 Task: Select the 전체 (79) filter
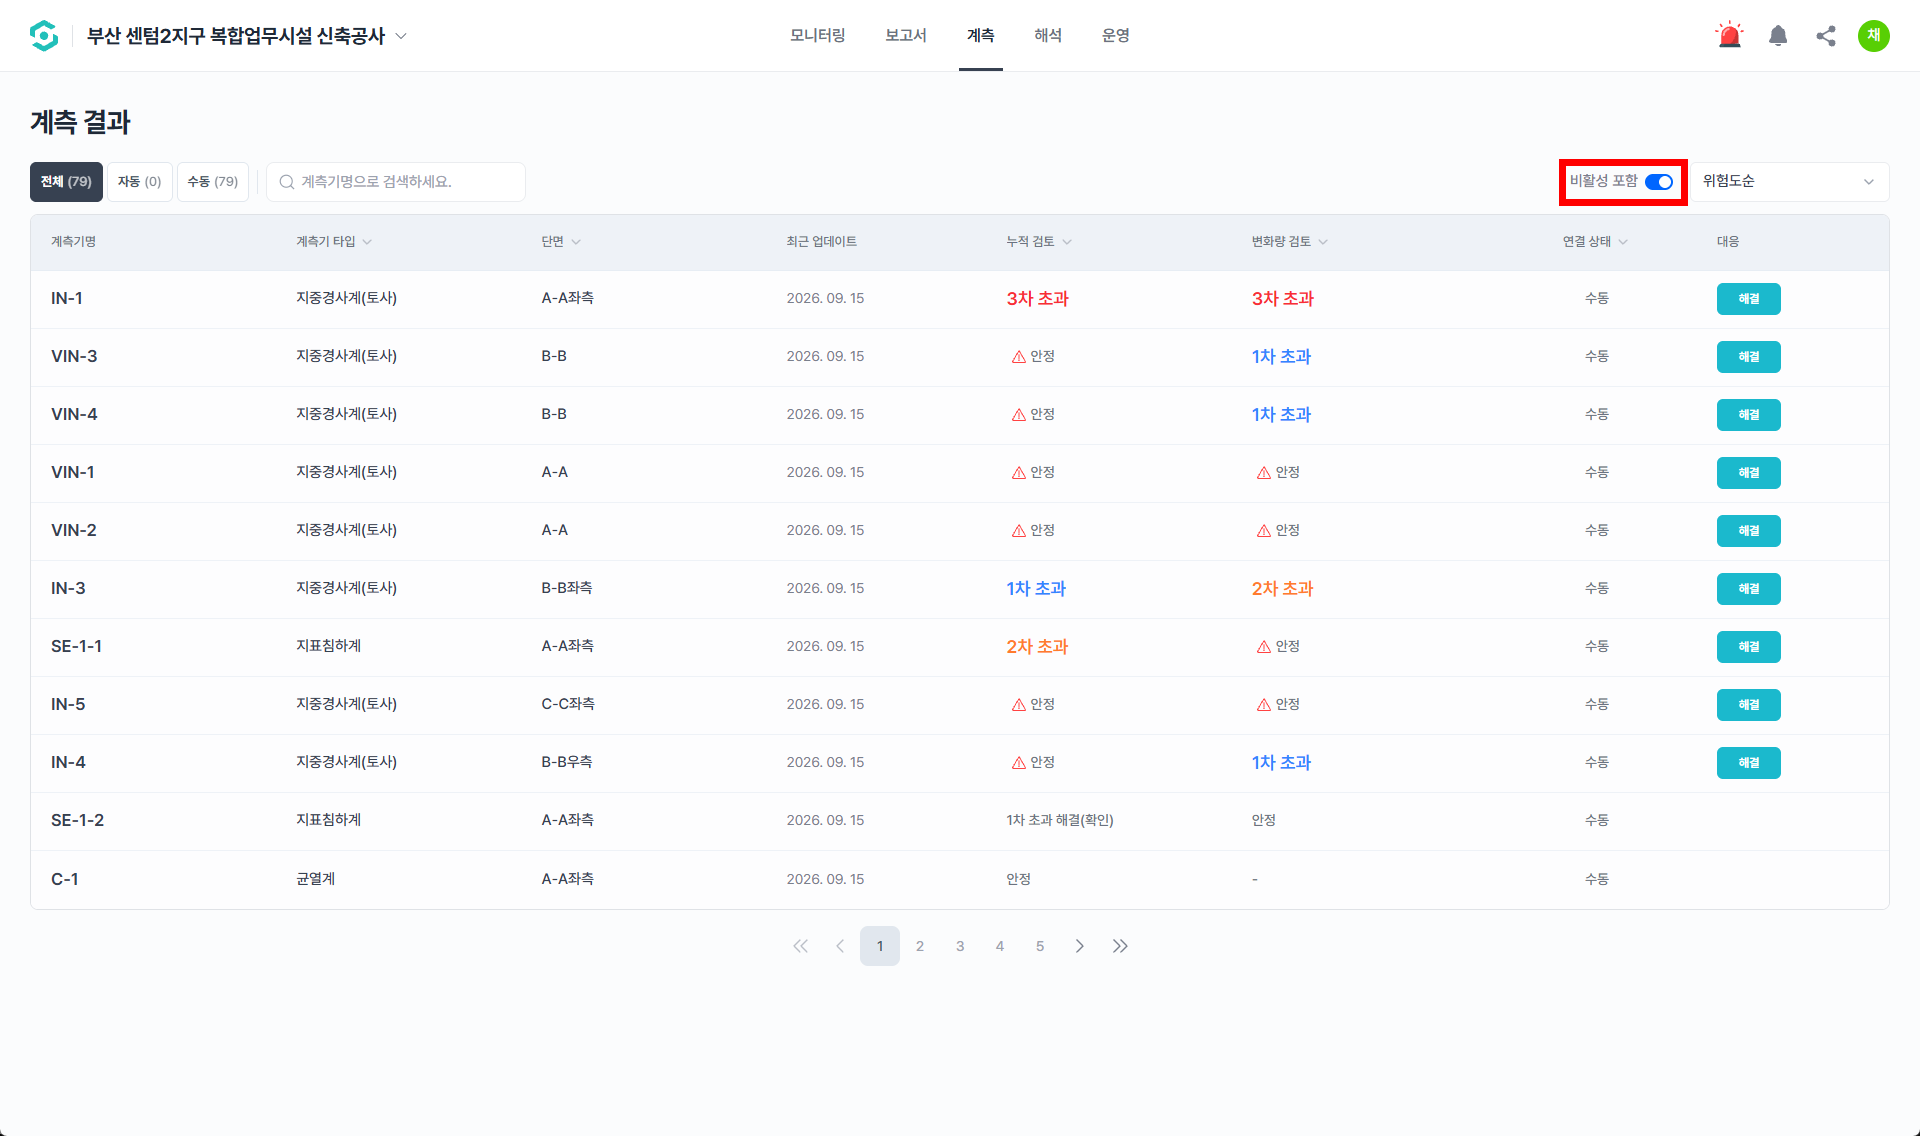[66, 182]
